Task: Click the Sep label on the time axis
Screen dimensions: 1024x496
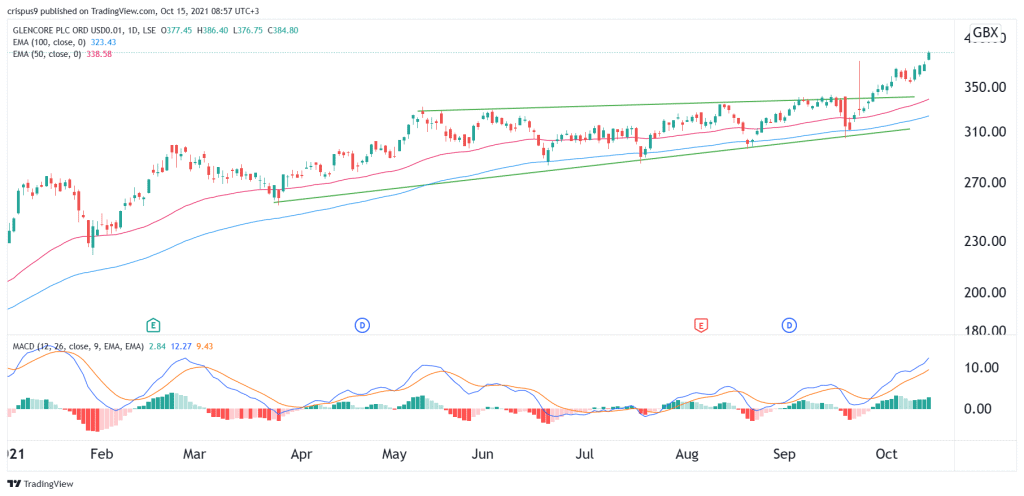Action: 784,454
